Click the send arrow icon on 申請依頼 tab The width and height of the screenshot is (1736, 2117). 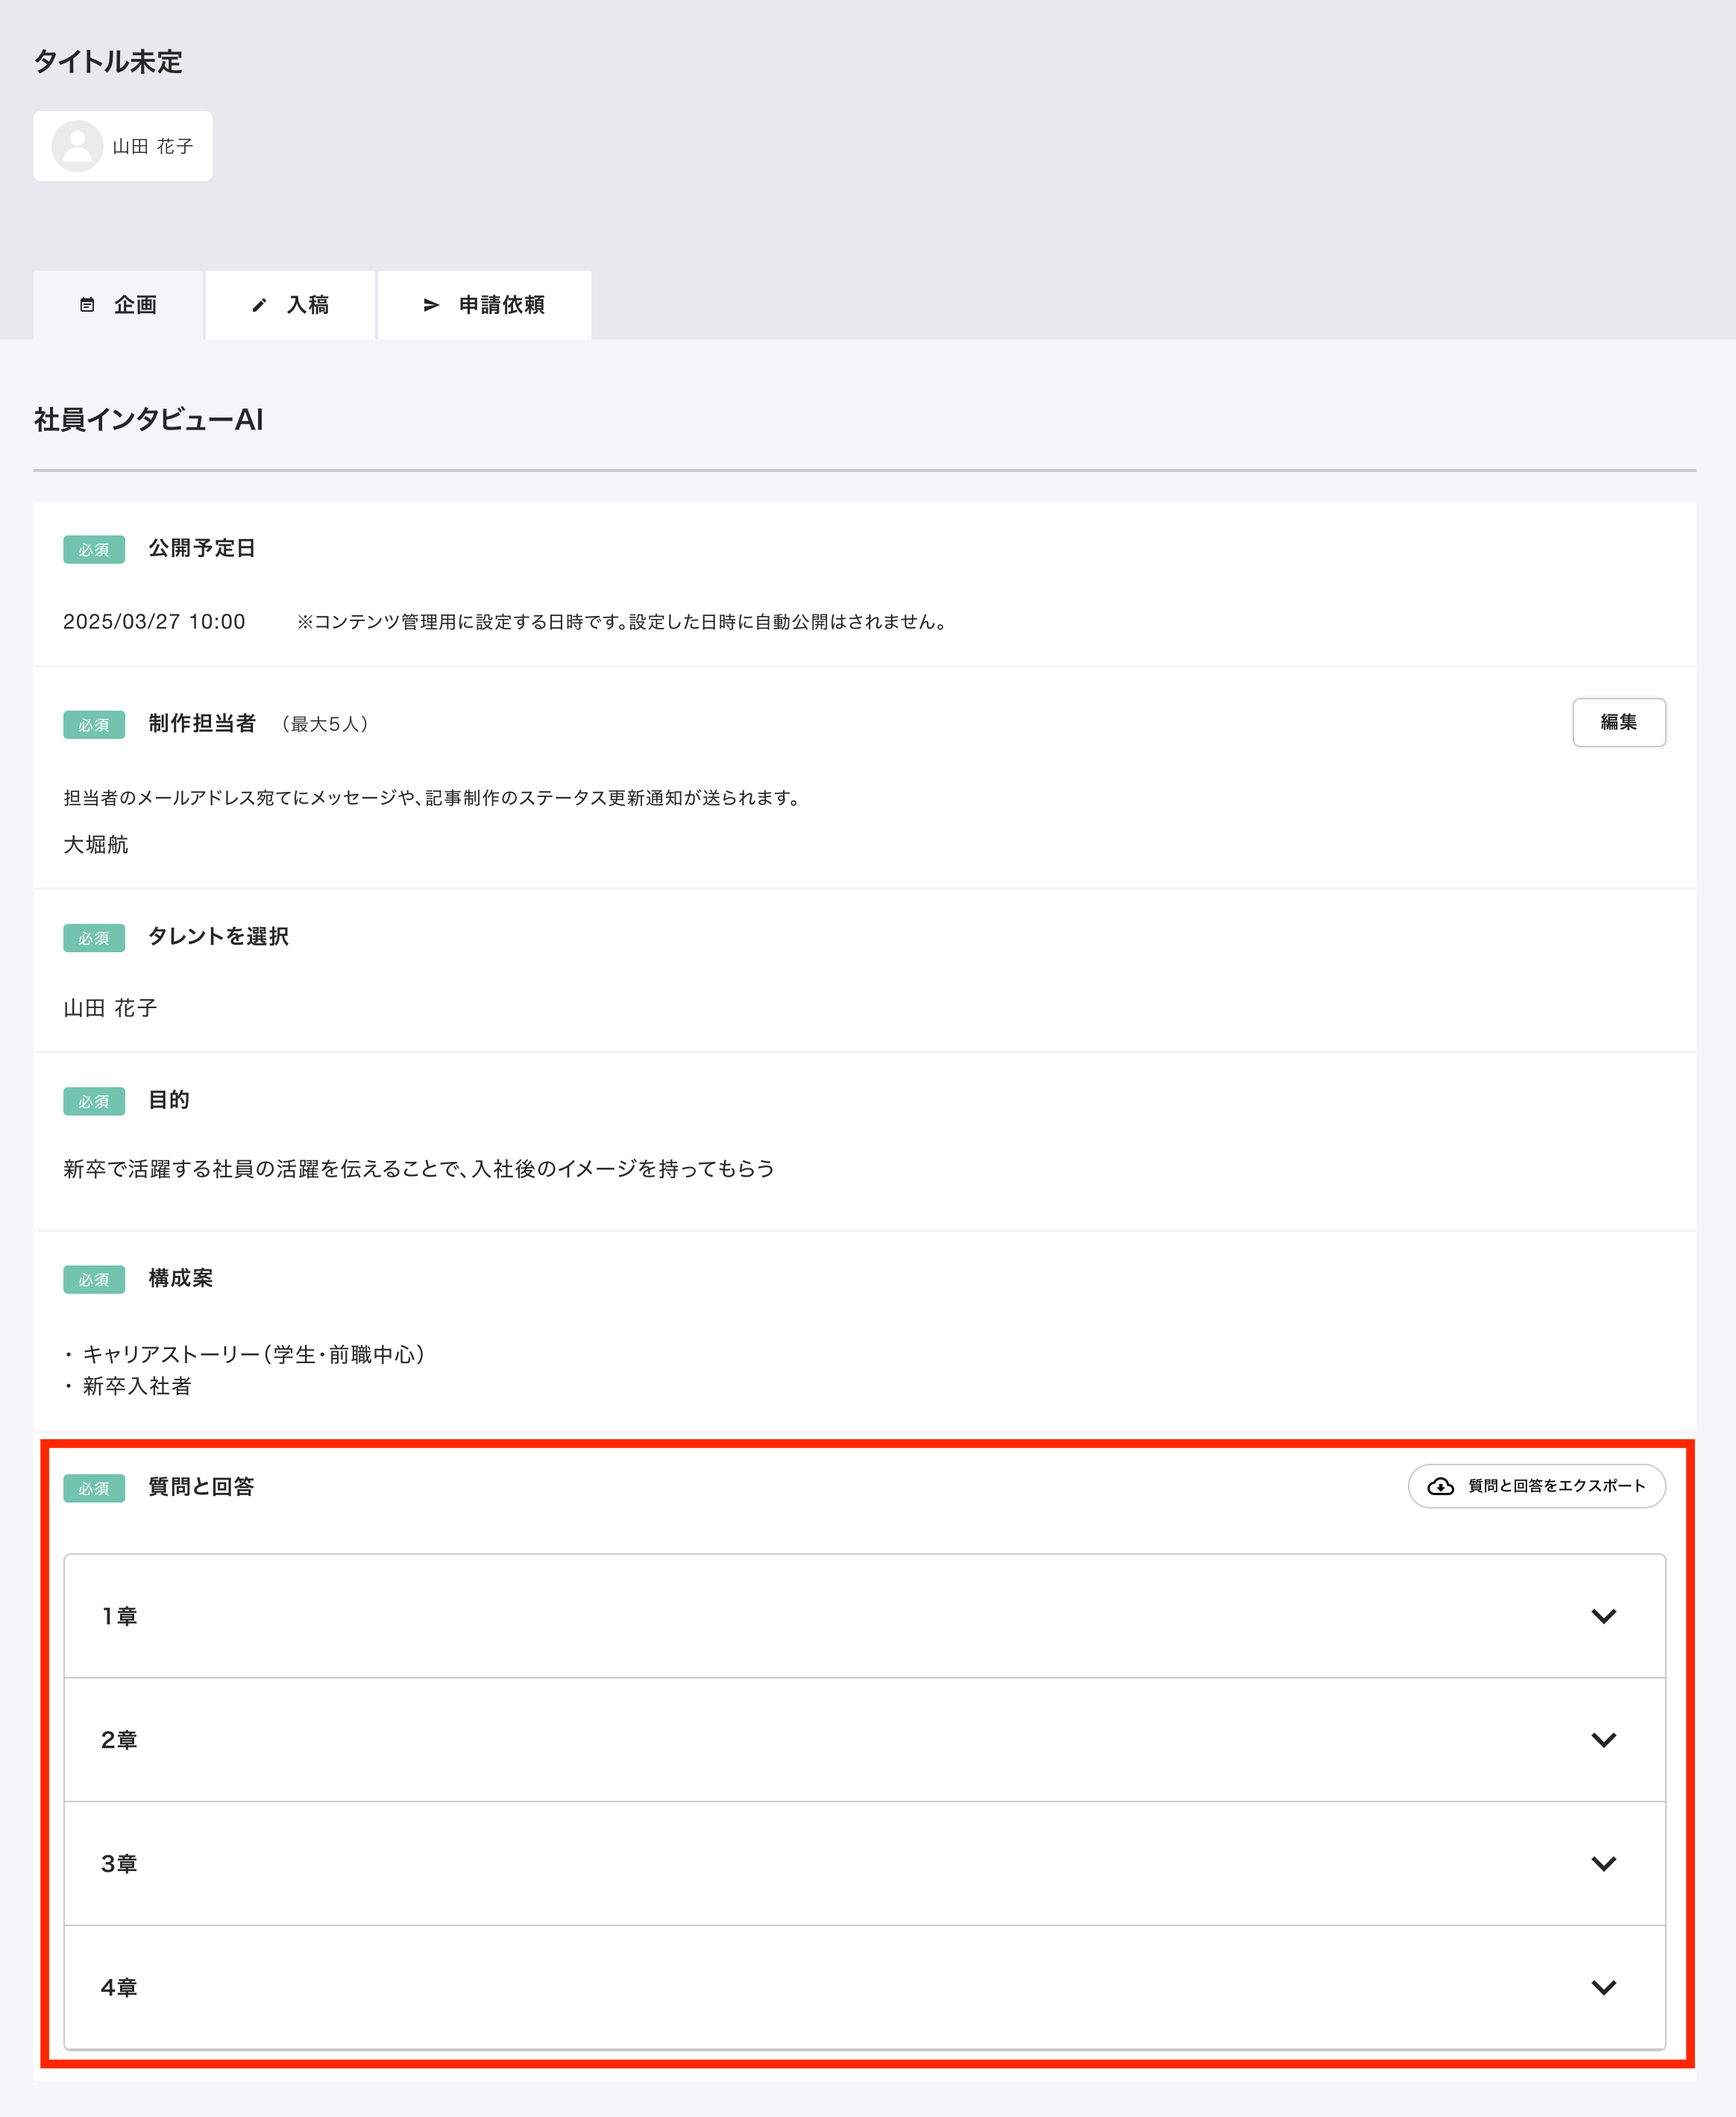[431, 305]
